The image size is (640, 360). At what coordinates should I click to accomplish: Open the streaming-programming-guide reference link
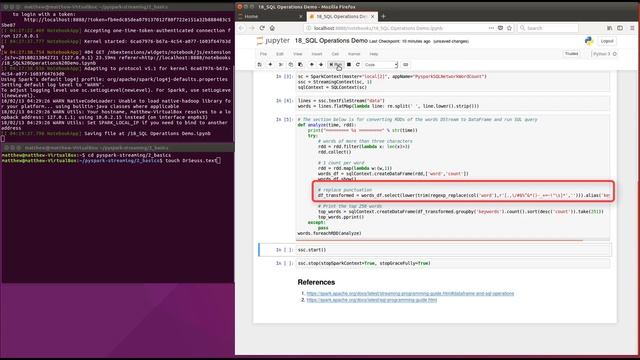(410, 293)
